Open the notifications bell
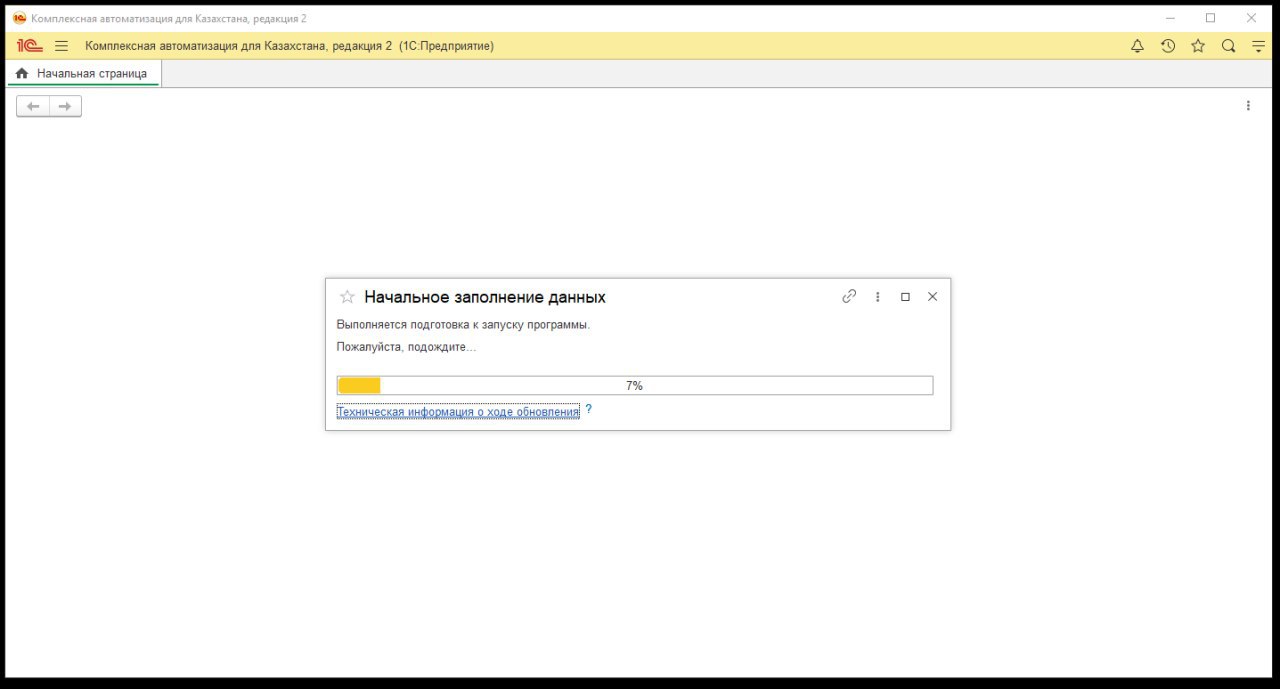The width and height of the screenshot is (1280, 689). (1137, 46)
